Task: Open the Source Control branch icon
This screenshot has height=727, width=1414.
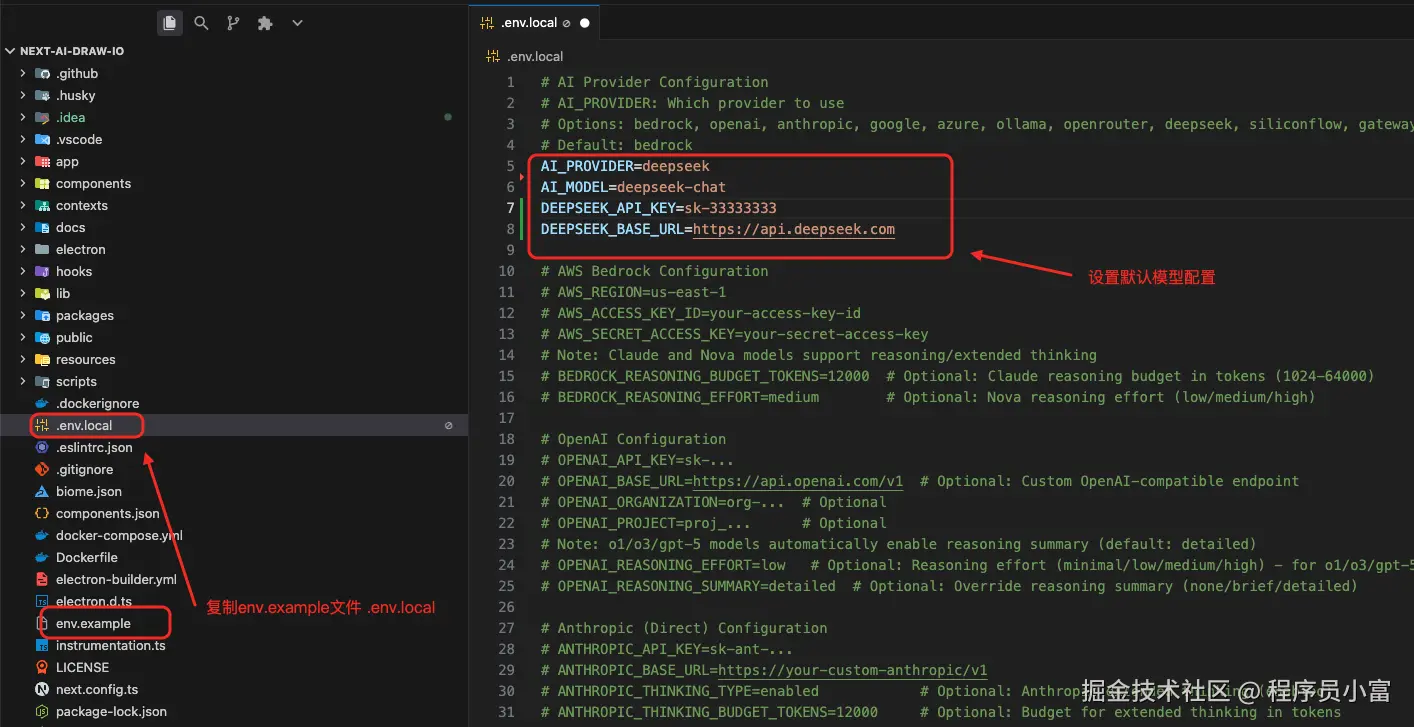Action: [233, 22]
